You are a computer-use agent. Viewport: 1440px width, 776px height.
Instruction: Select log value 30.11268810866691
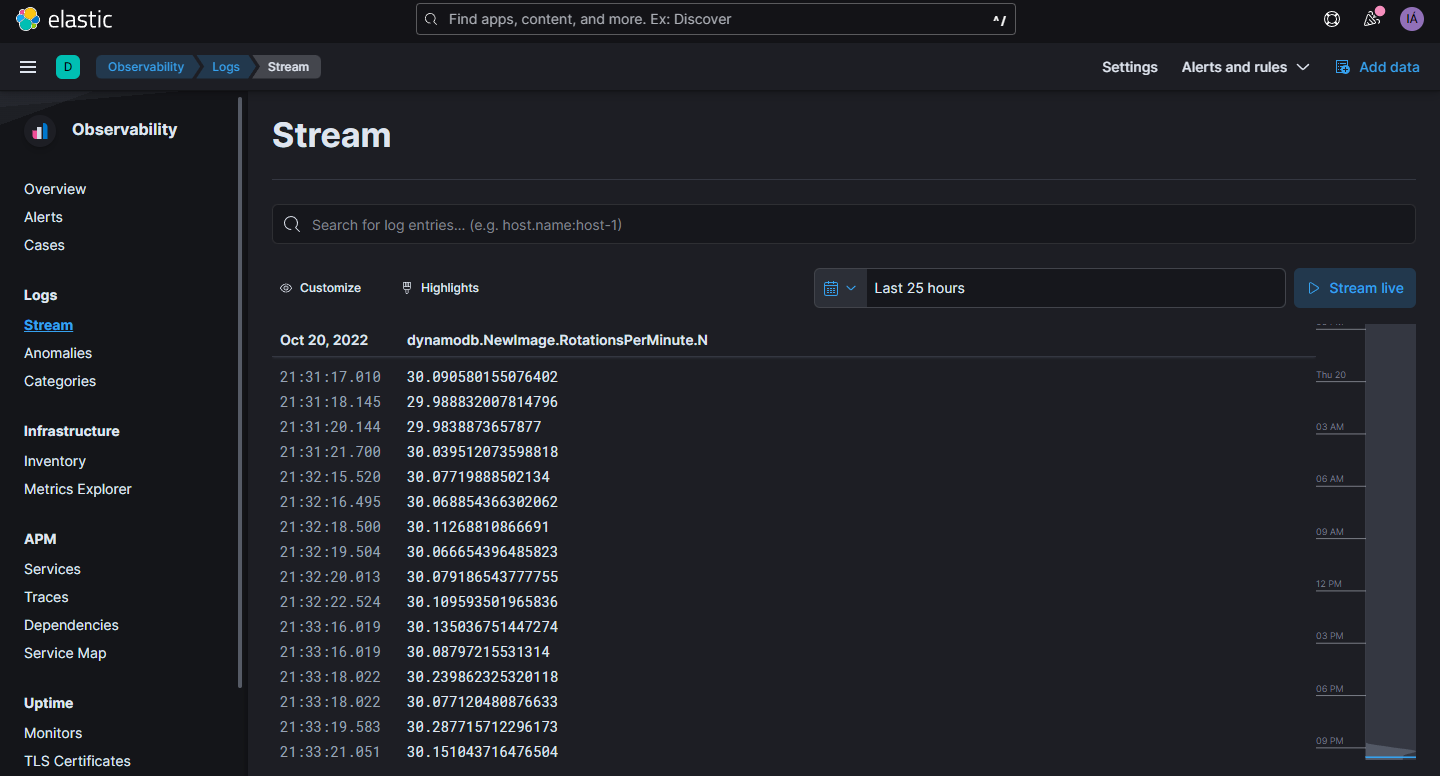tap(478, 527)
